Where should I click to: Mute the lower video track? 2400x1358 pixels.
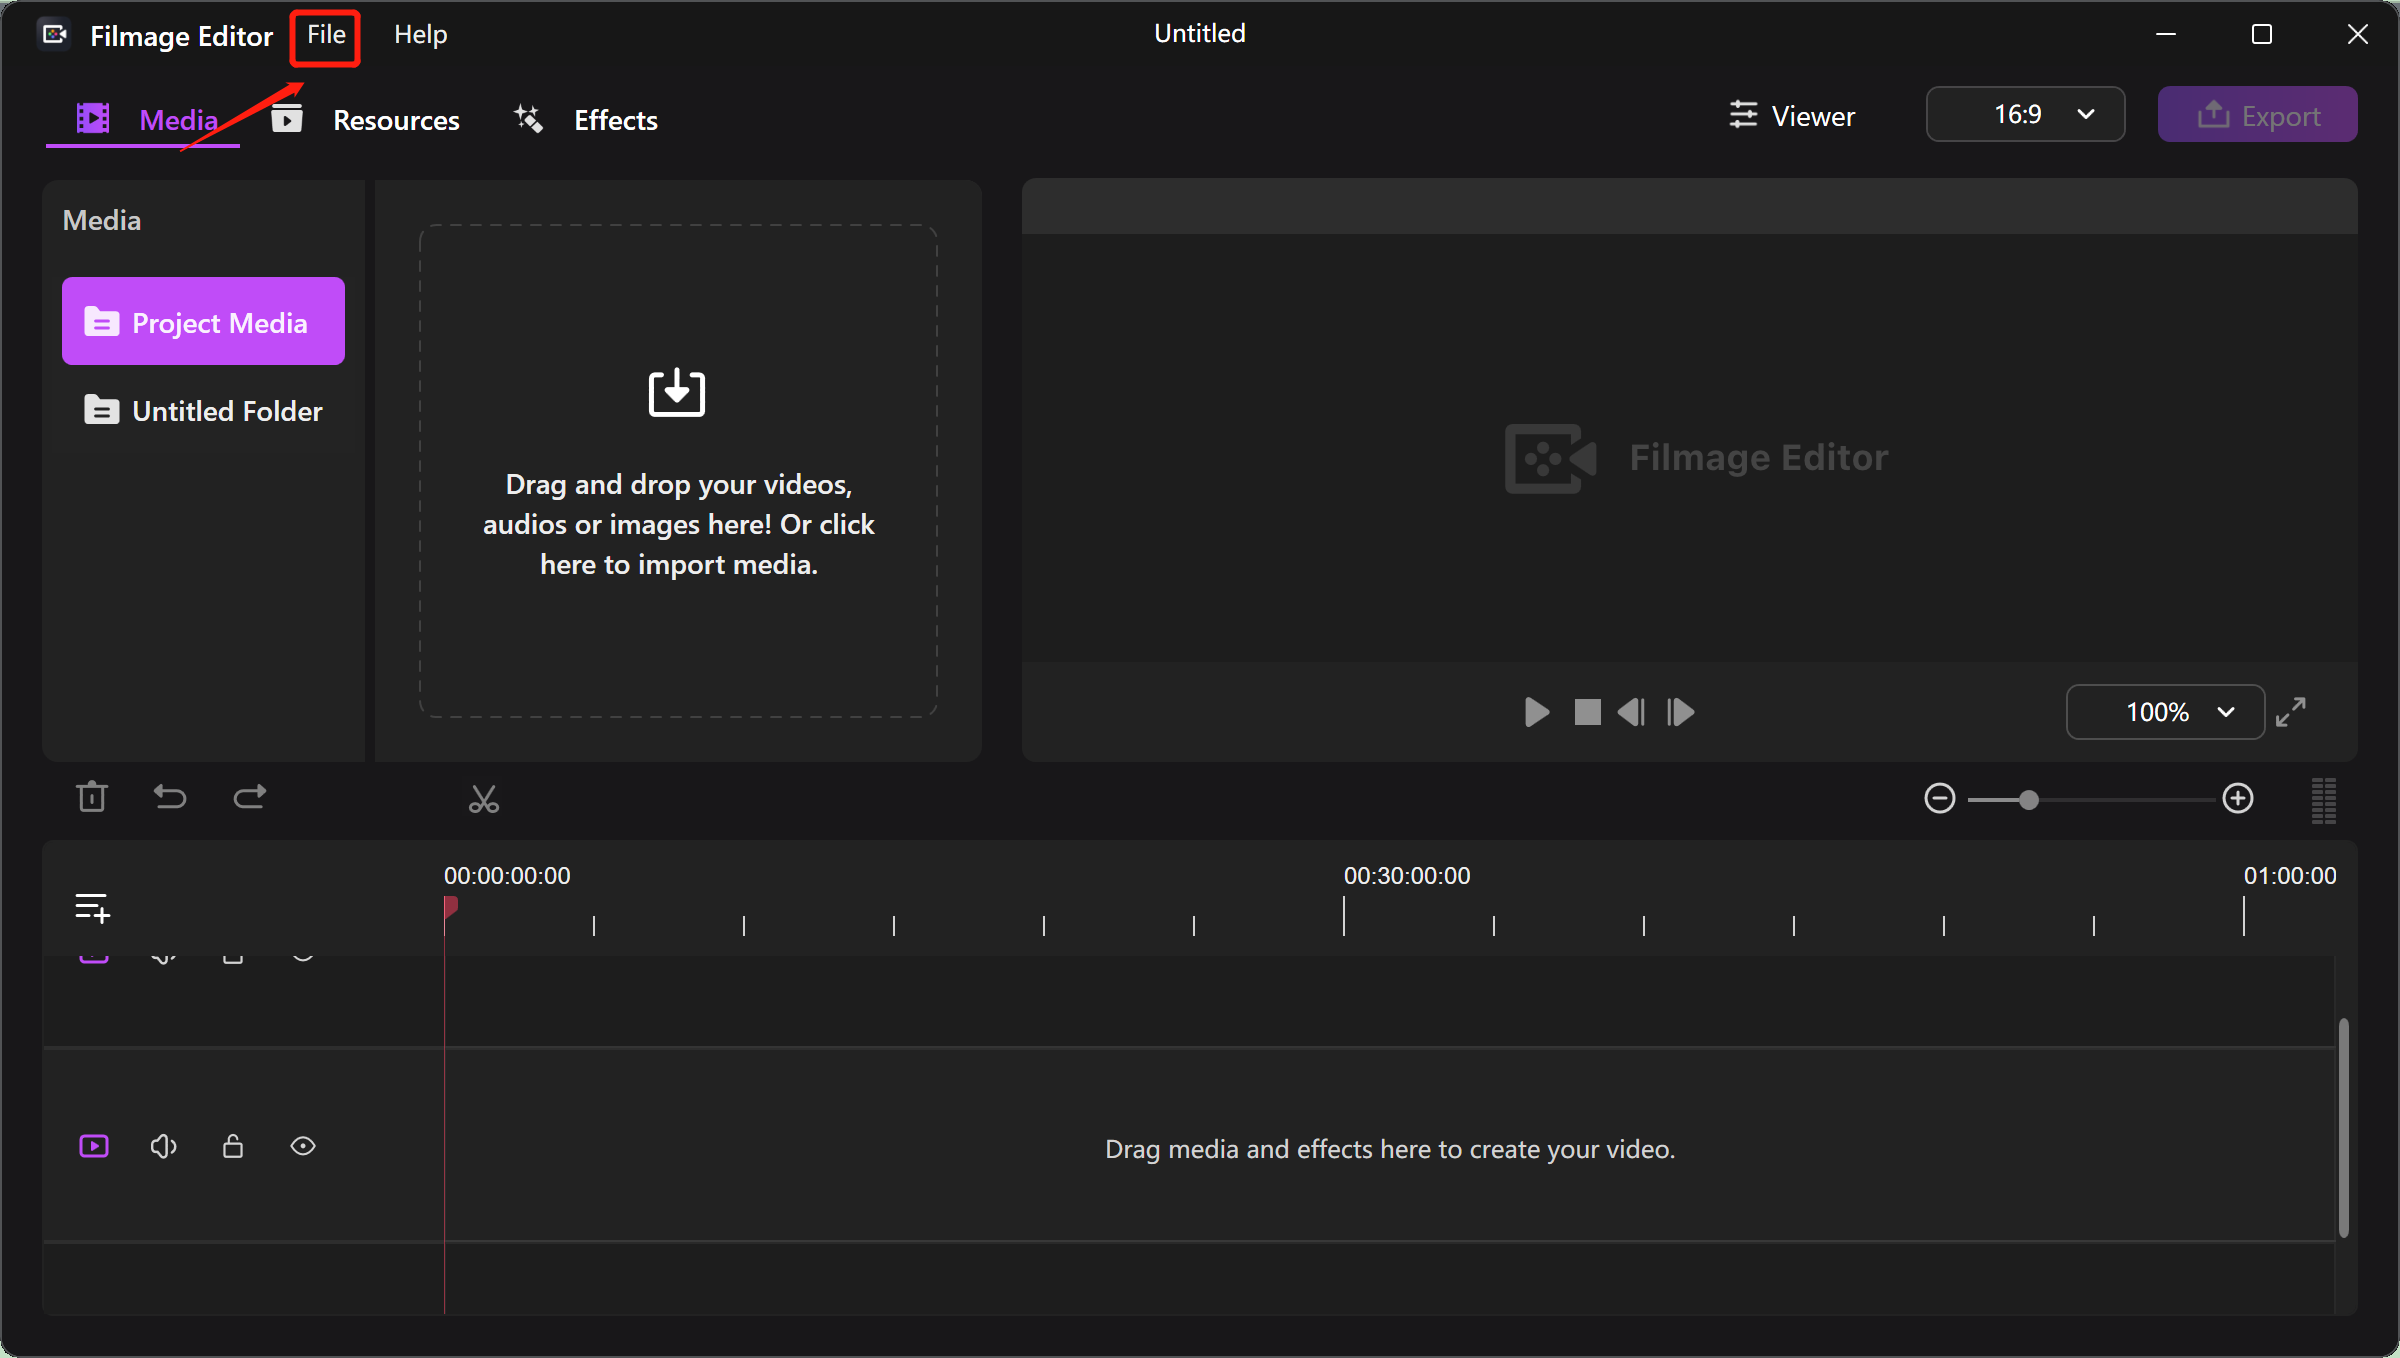point(164,1146)
